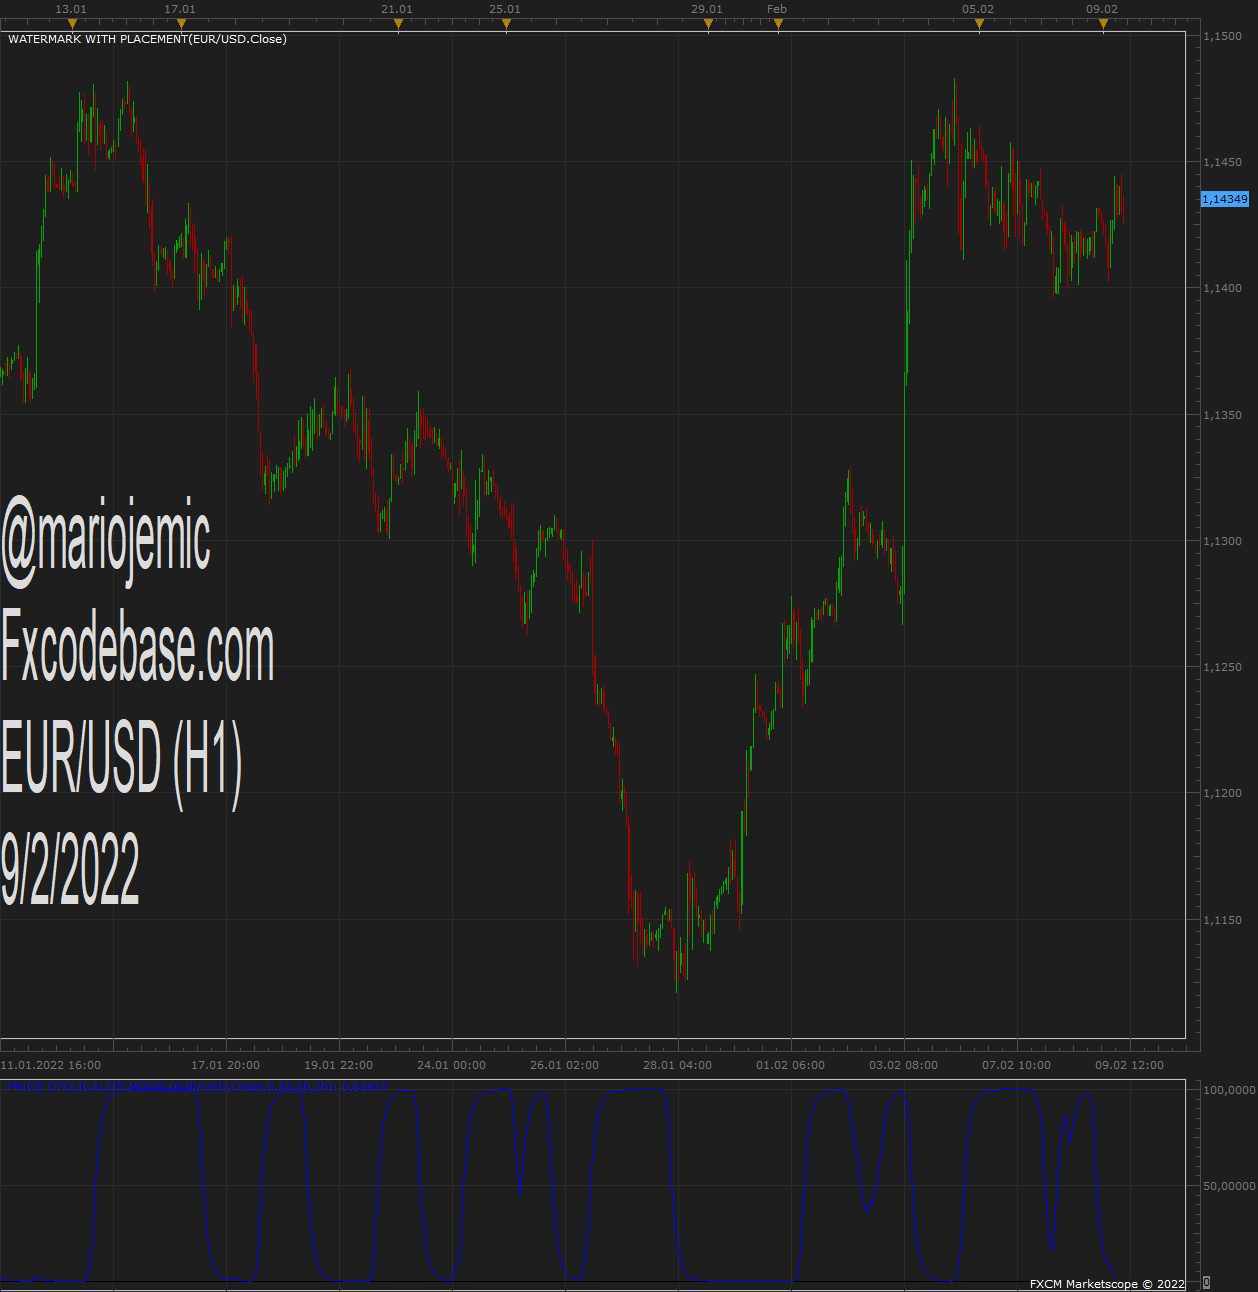The height and width of the screenshot is (1292, 1258).
Task: Click the triangle day marker under 05.02
Action: point(979,24)
